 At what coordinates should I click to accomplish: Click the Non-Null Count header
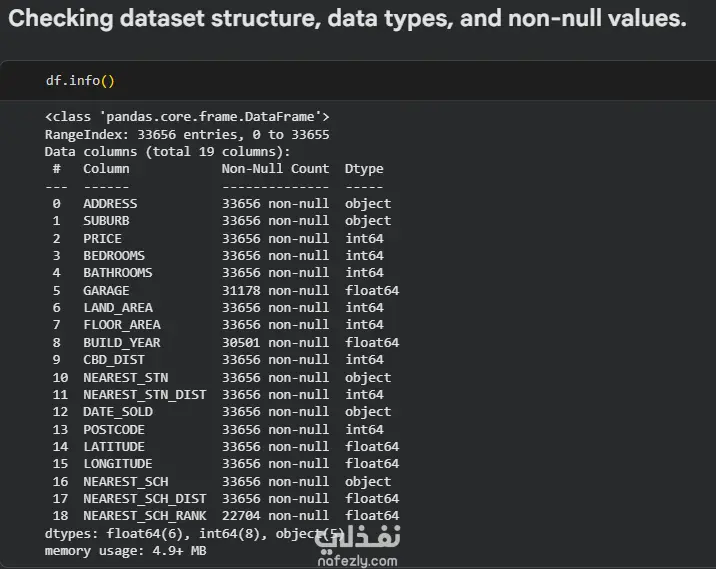click(x=275, y=169)
